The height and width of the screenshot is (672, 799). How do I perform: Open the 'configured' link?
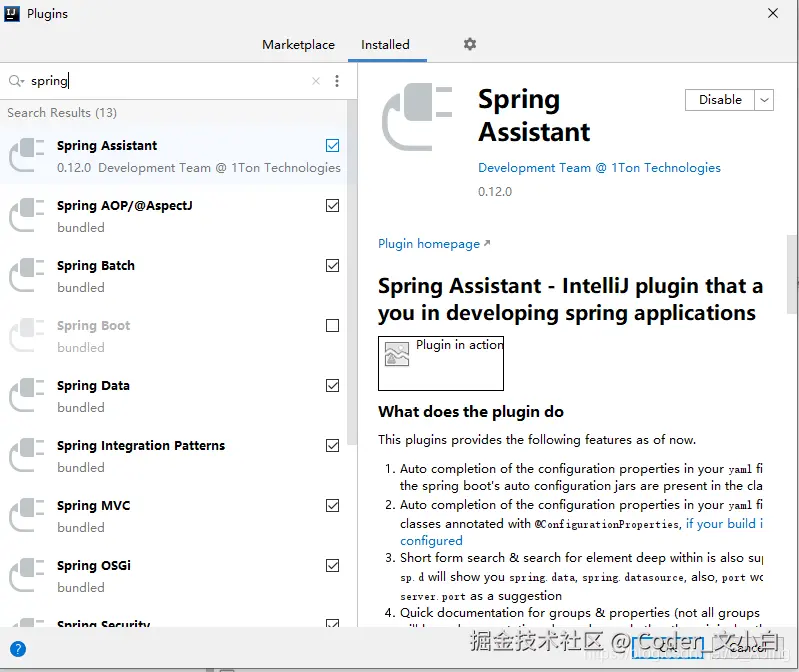pyautogui.click(x=431, y=541)
